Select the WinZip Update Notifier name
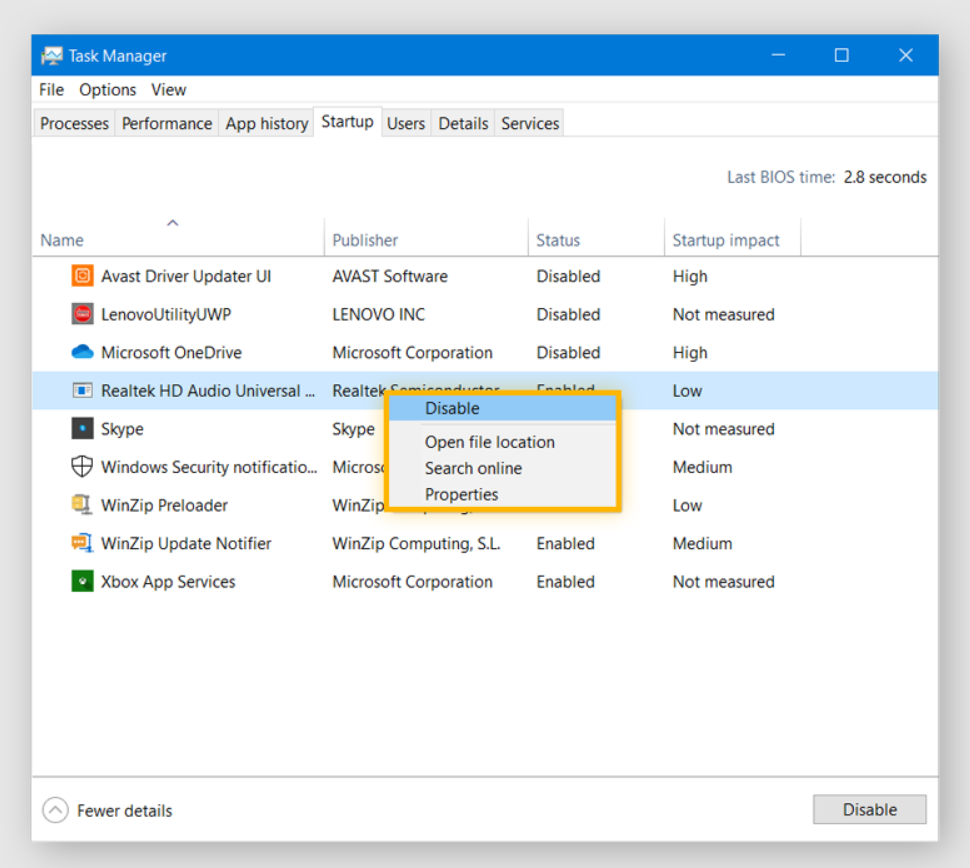The image size is (970, 868). 186,544
